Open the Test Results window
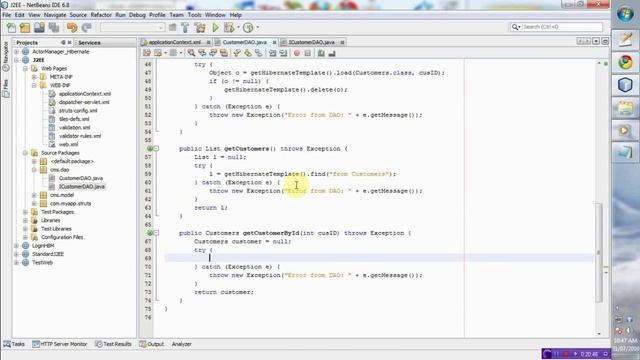This screenshot has height=360, width=640. point(113,344)
